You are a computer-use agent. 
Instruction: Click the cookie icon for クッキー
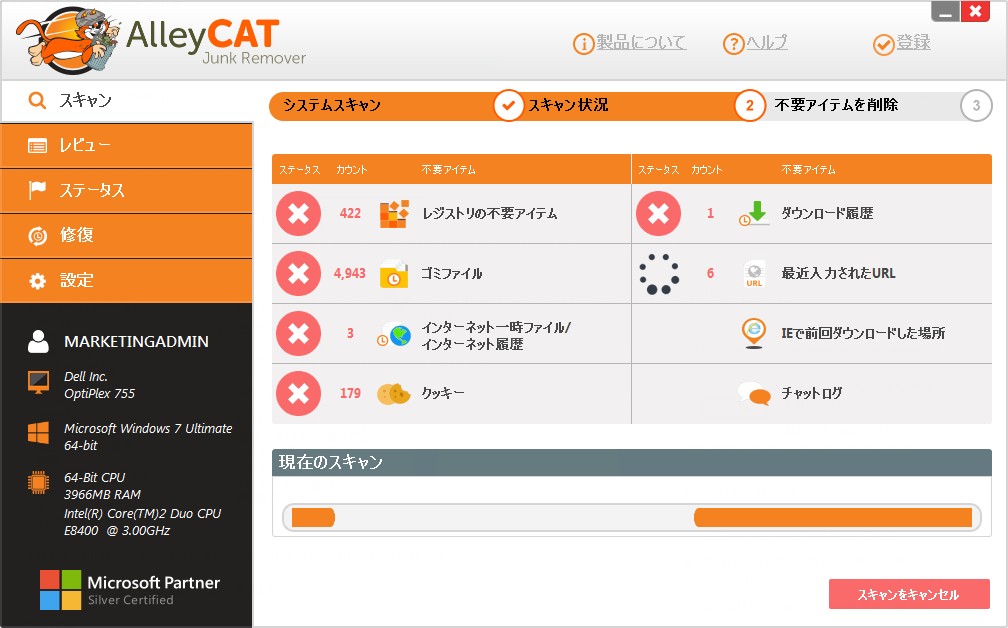[x=393, y=393]
